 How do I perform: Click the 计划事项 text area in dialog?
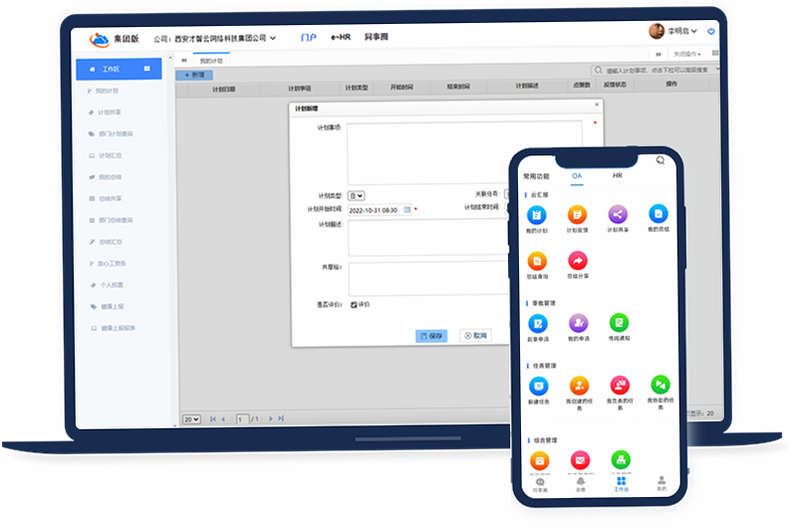point(465,153)
